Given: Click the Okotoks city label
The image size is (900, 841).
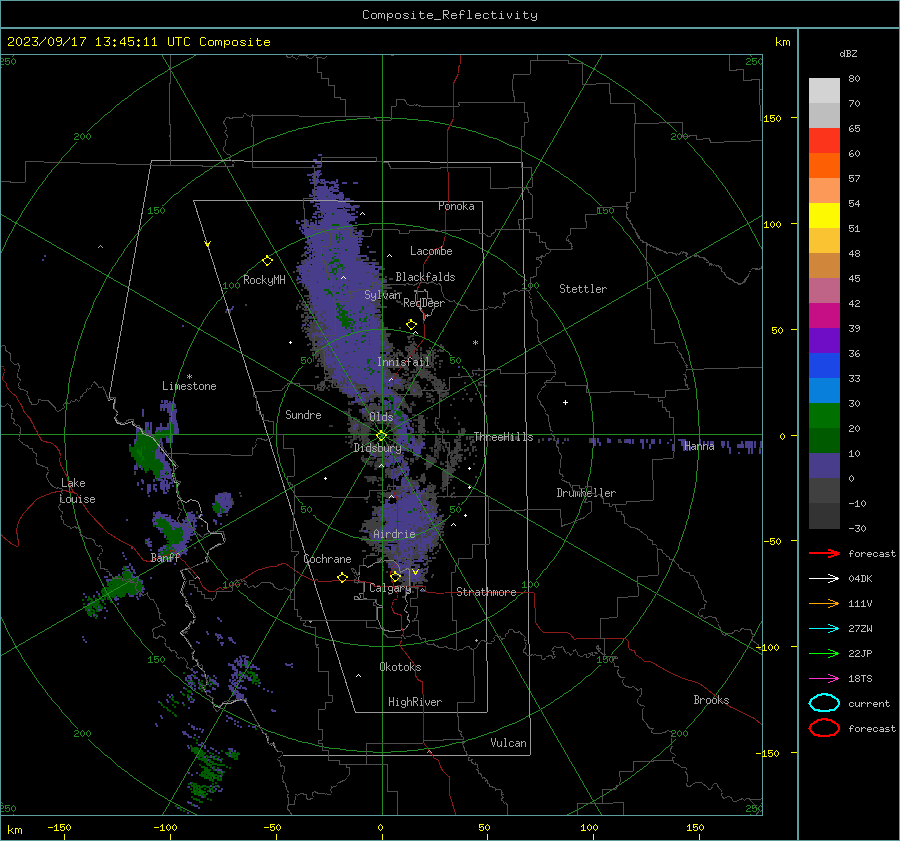Looking at the screenshot, I should [400, 667].
